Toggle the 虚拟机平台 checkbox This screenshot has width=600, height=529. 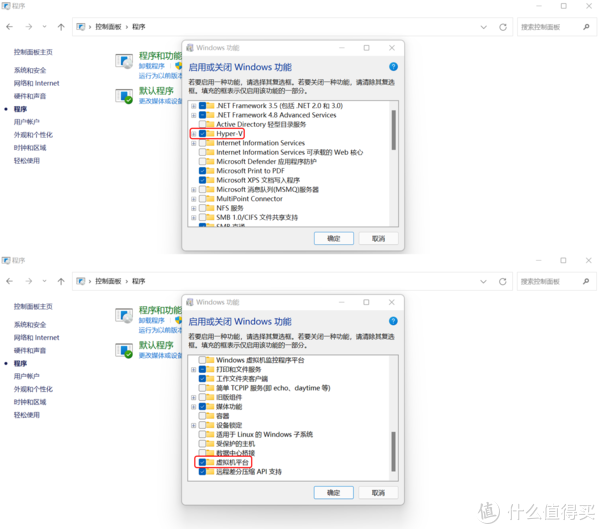tap(202, 462)
